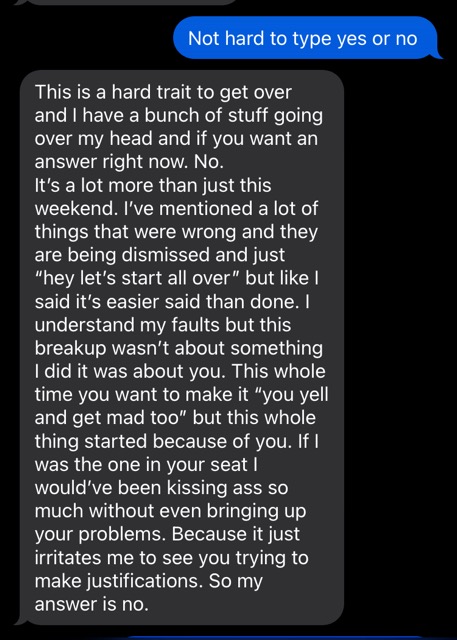Click the line "are being dismissed and just"
The image size is (457, 640).
(x=160, y=255)
